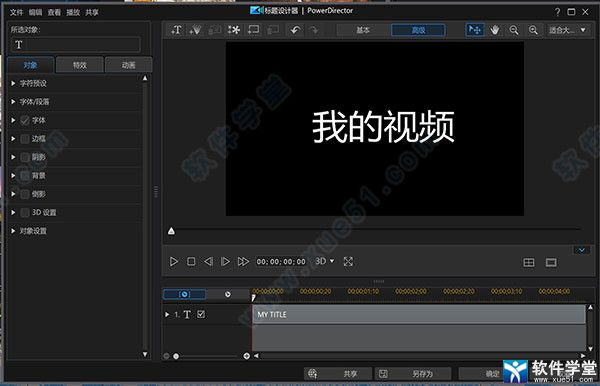Expand the 阴影 shadow section arrow
Image resolution: width=600 pixels, height=386 pixels.
(13, 157)
